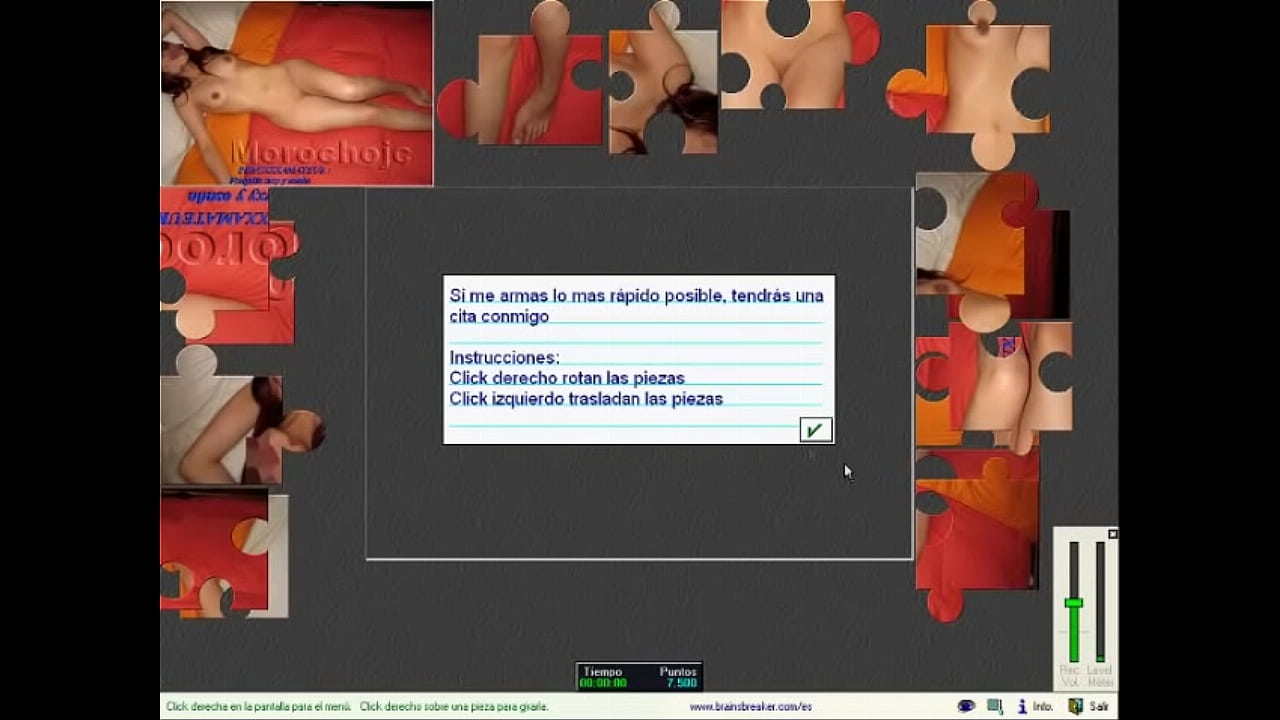
Task: Close the volume panel with its X
Action: click(1112, 534)
